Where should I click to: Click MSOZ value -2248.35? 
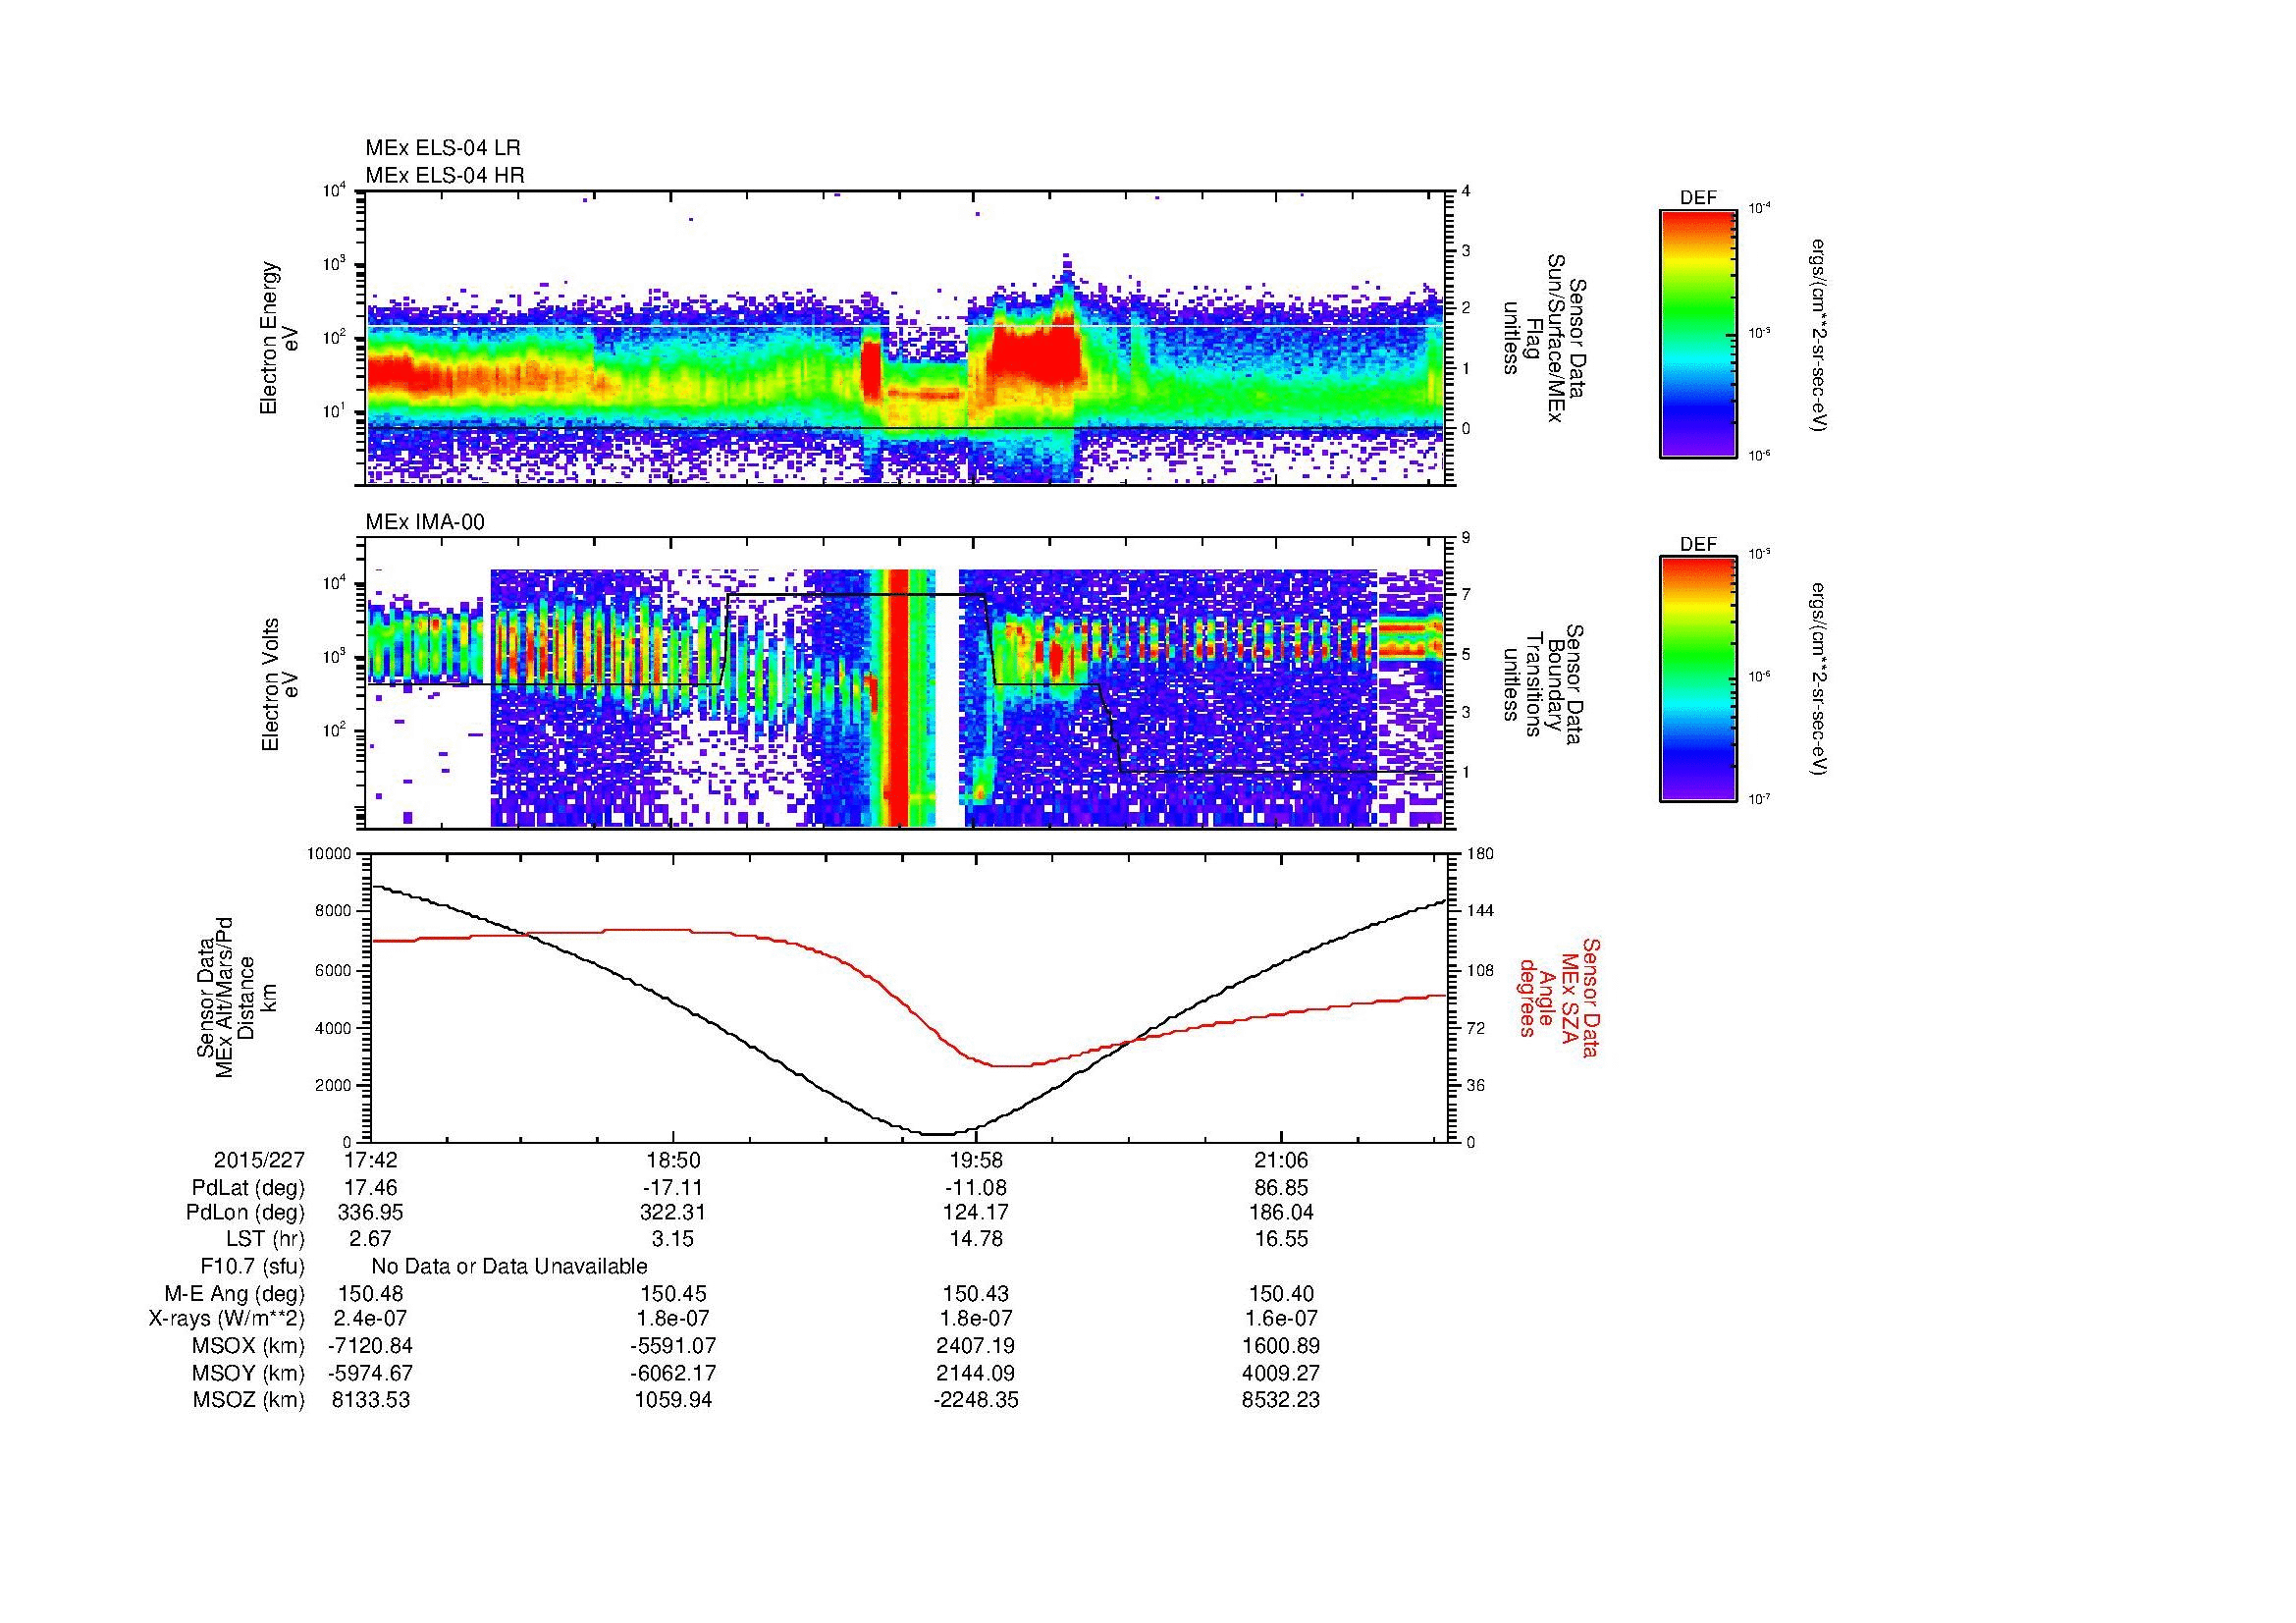(x=976, y=1400)
